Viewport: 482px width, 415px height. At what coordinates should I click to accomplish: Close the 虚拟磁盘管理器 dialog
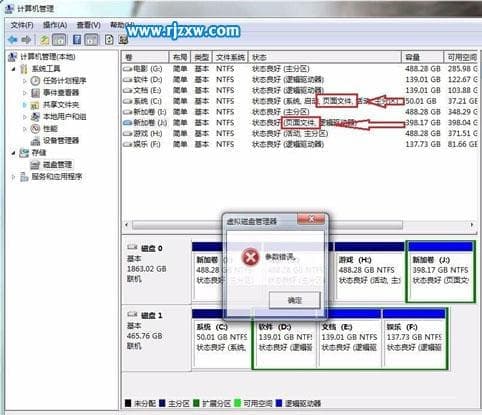coord(311,219)
